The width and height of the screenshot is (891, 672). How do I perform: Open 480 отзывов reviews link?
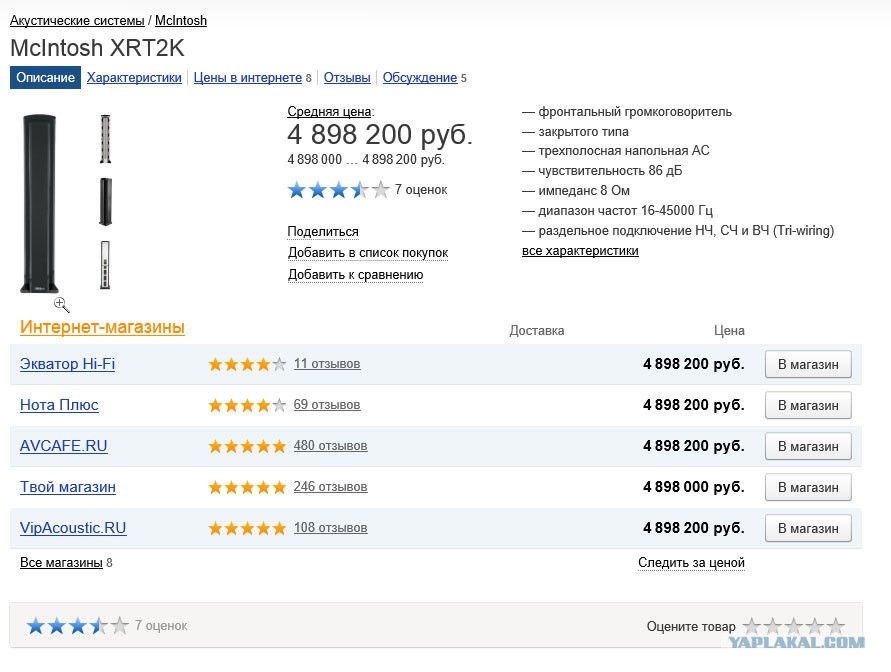331,446
